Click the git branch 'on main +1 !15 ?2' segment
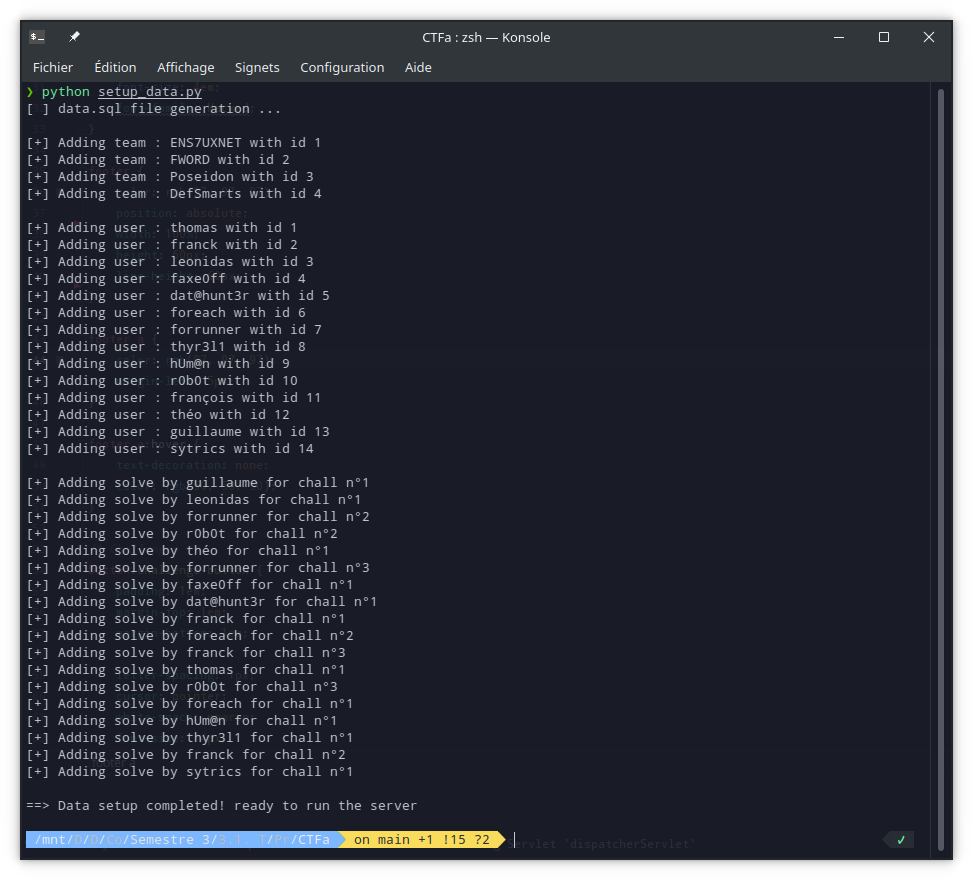This screenshot has height=880, width=973. pos(422,840)
